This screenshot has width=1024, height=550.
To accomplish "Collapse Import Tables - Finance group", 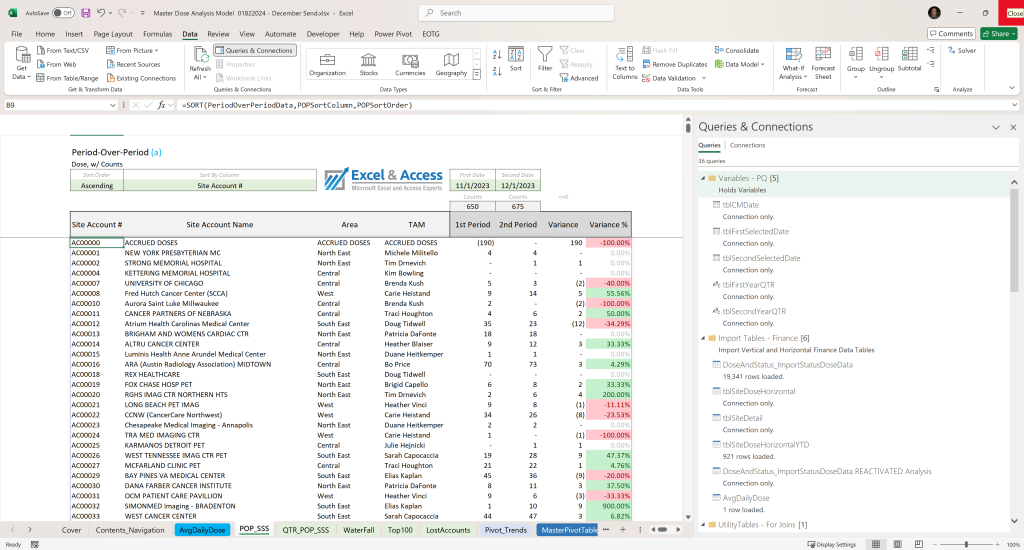I will (x=703, y=338).
